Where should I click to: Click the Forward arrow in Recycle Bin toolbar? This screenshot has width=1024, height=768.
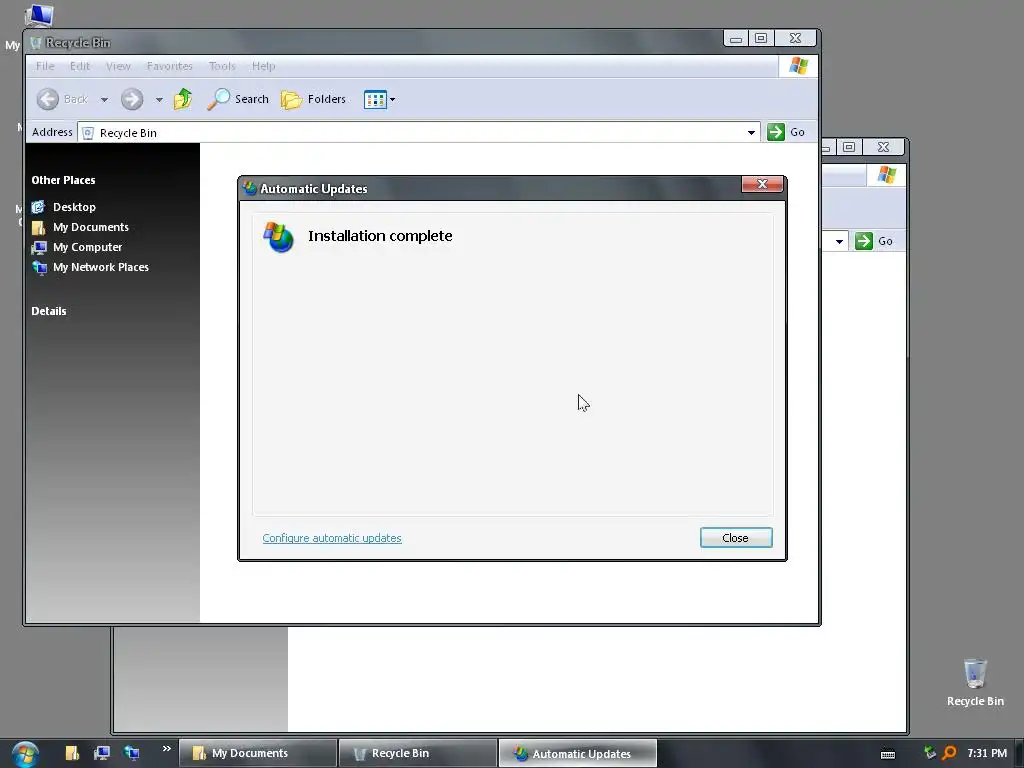pyautogui.click(x=132, y=99)
